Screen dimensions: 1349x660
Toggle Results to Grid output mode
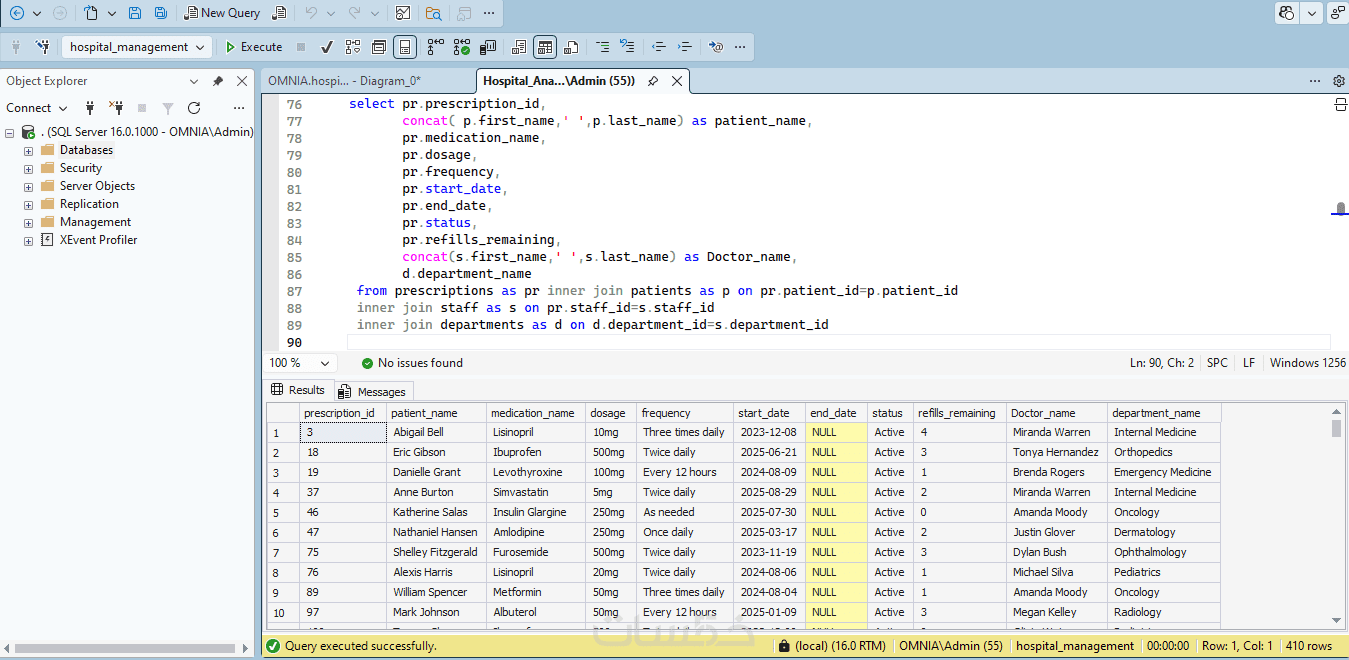click(544, 47)
